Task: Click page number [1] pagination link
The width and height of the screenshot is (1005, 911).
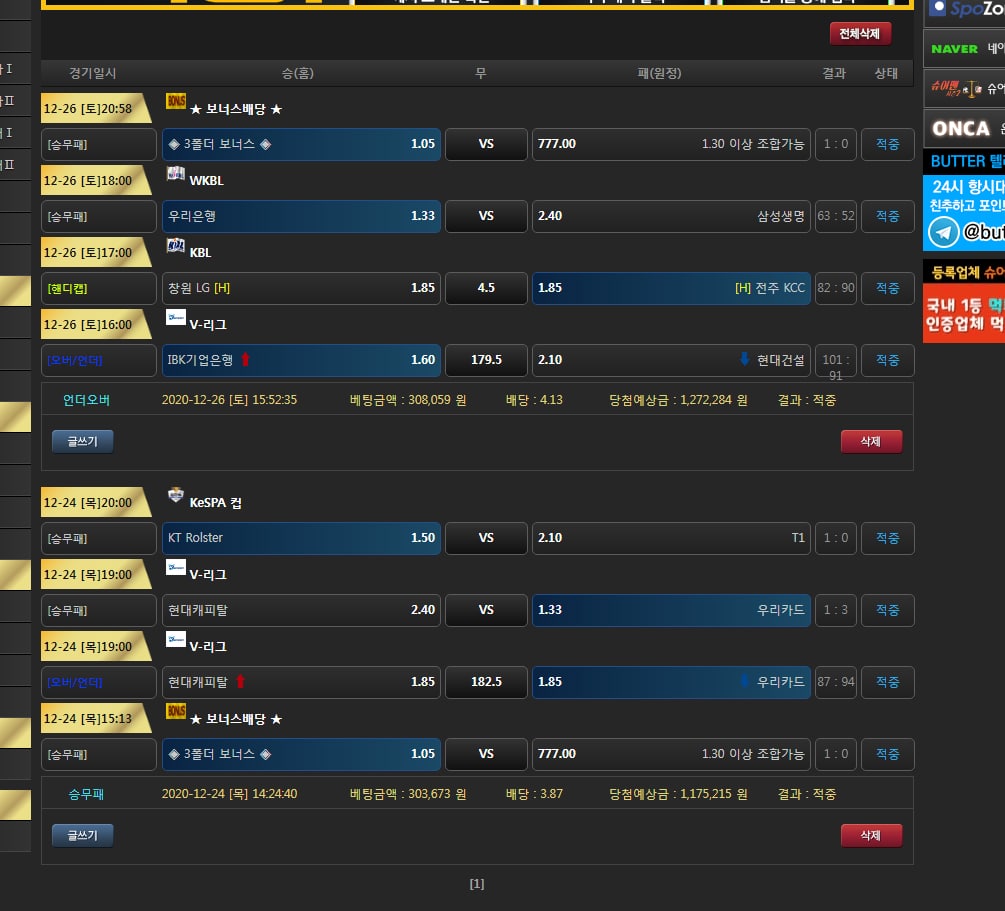Action: tap(477, 884)
